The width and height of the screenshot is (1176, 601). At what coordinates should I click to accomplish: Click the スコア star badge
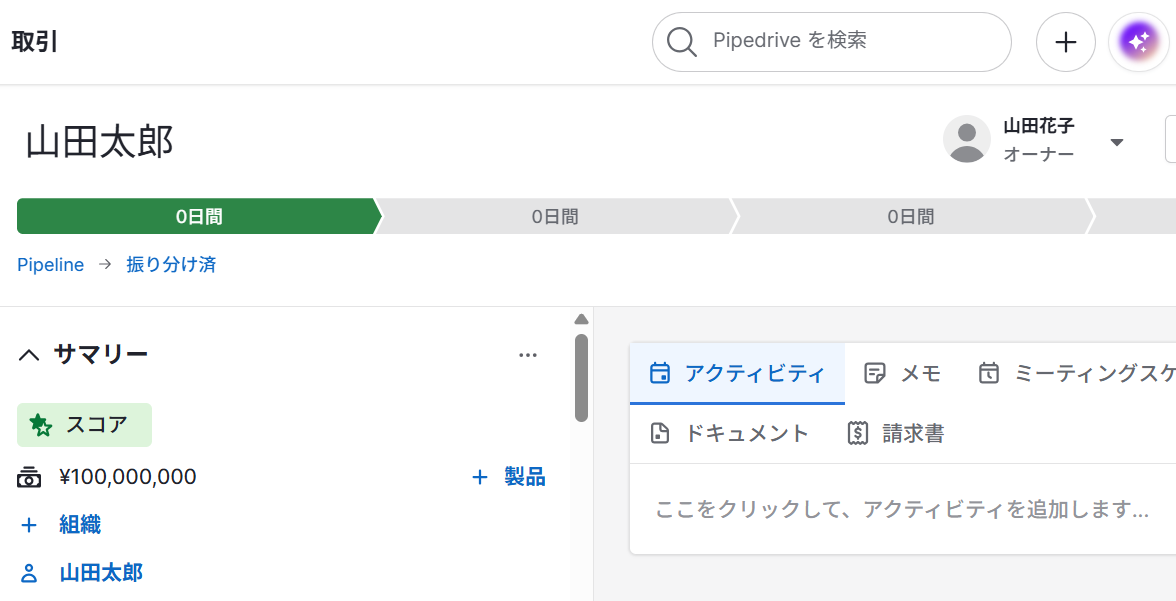(x=84, y=425)
